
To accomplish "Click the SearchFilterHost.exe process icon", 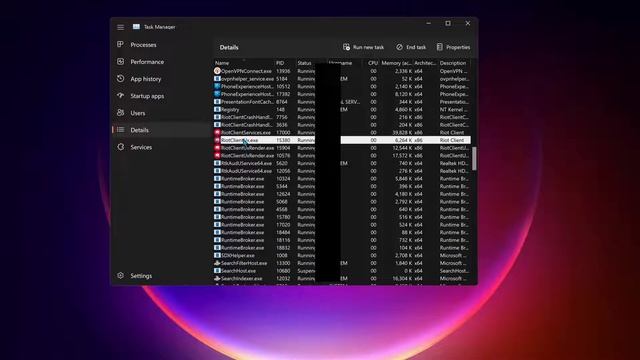I will [x=217, y=263].
